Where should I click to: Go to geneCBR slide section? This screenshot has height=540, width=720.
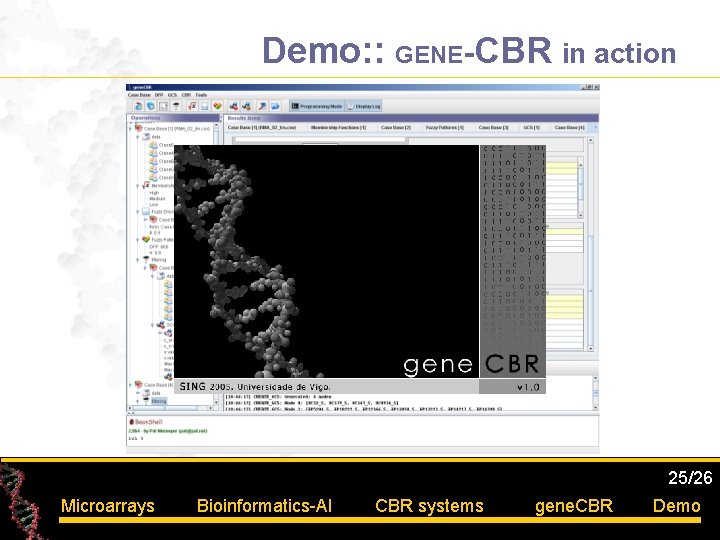pyautogui.click(x=574, y=506)
